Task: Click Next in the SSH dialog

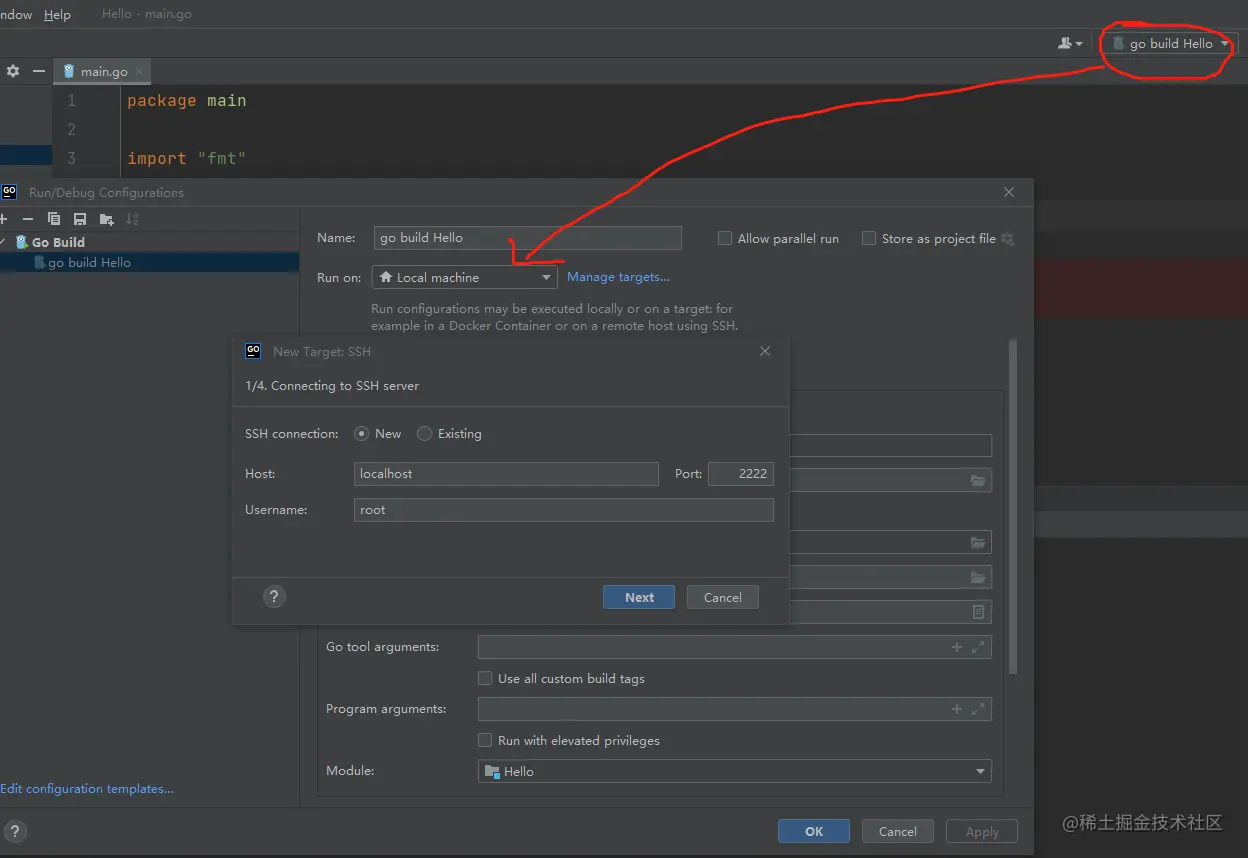Action: click(639, 597)
